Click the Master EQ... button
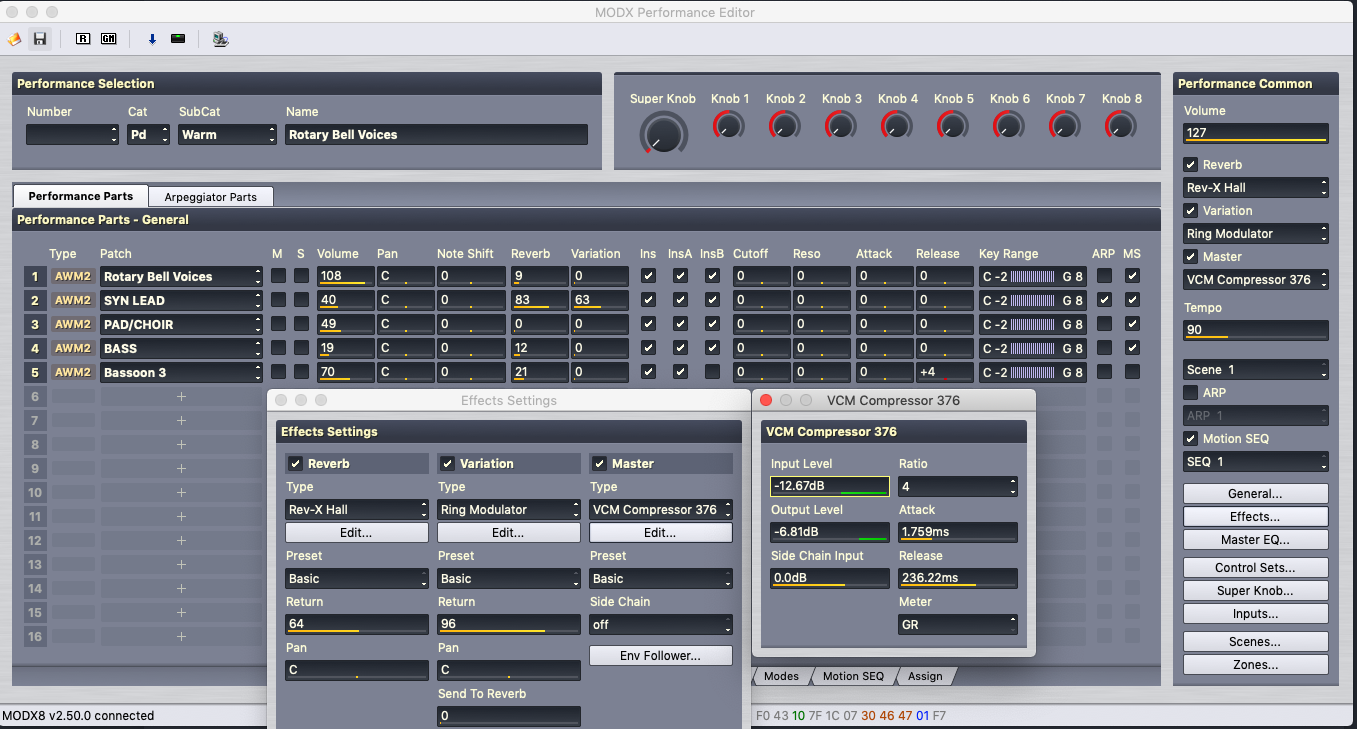 pos(1256,540)
